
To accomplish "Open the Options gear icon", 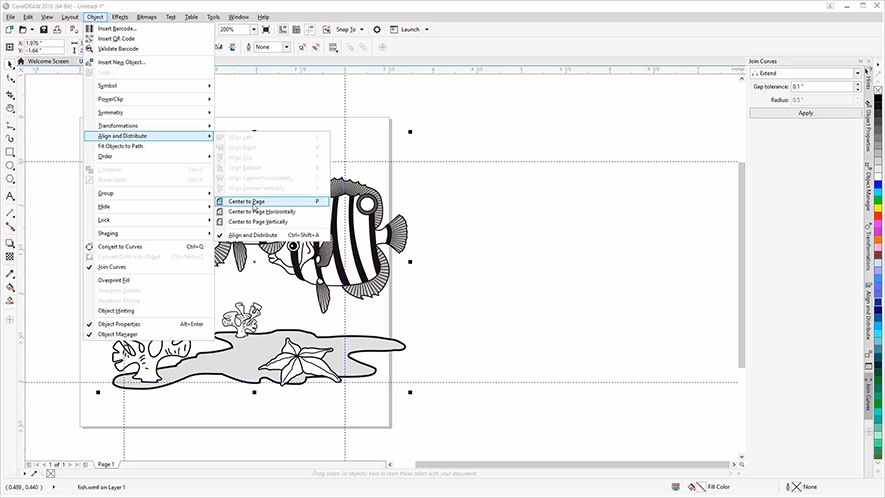I will coord(377,30).
